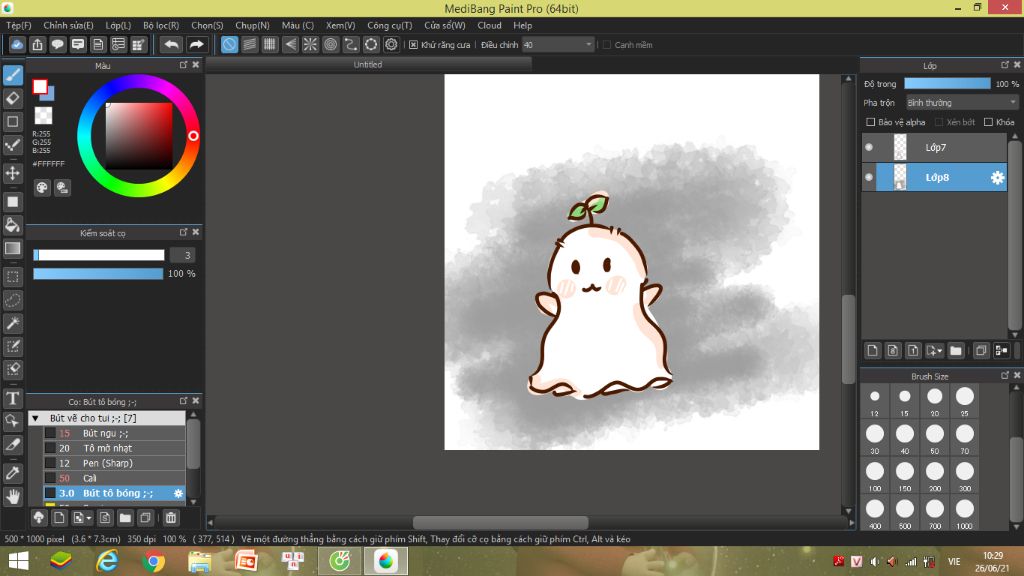1024x576 pixels.
Task: Open the Chỉnh sửa(E) menu
Action: [69, 25]
